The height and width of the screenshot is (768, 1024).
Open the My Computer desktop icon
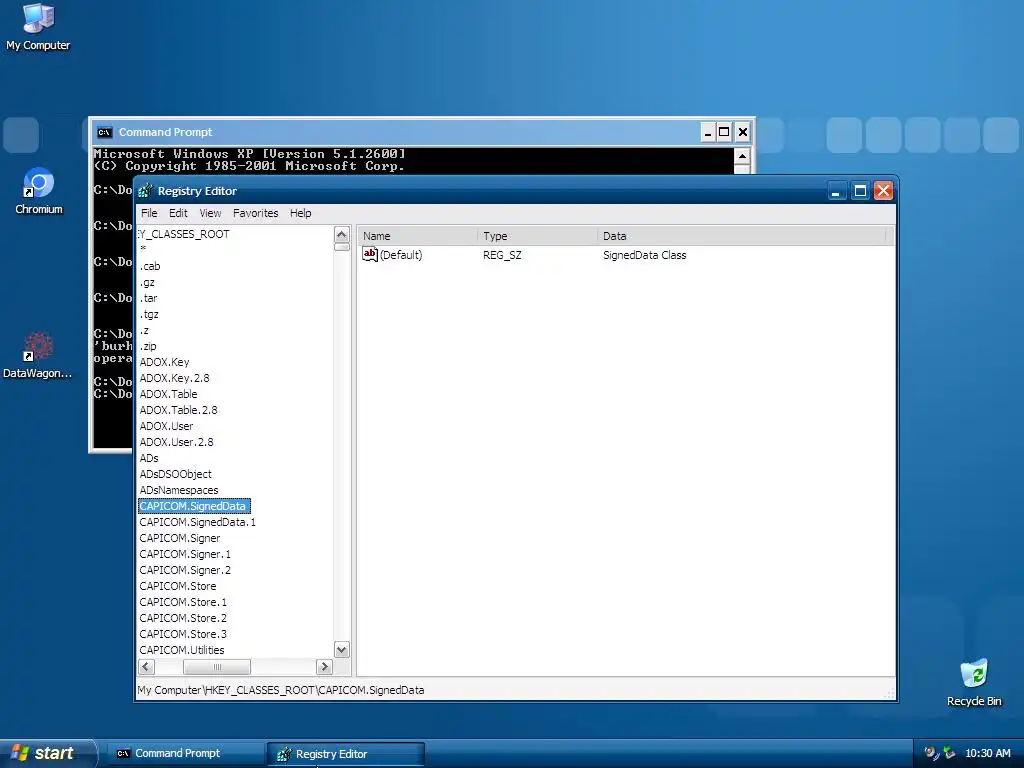point(38,26)
